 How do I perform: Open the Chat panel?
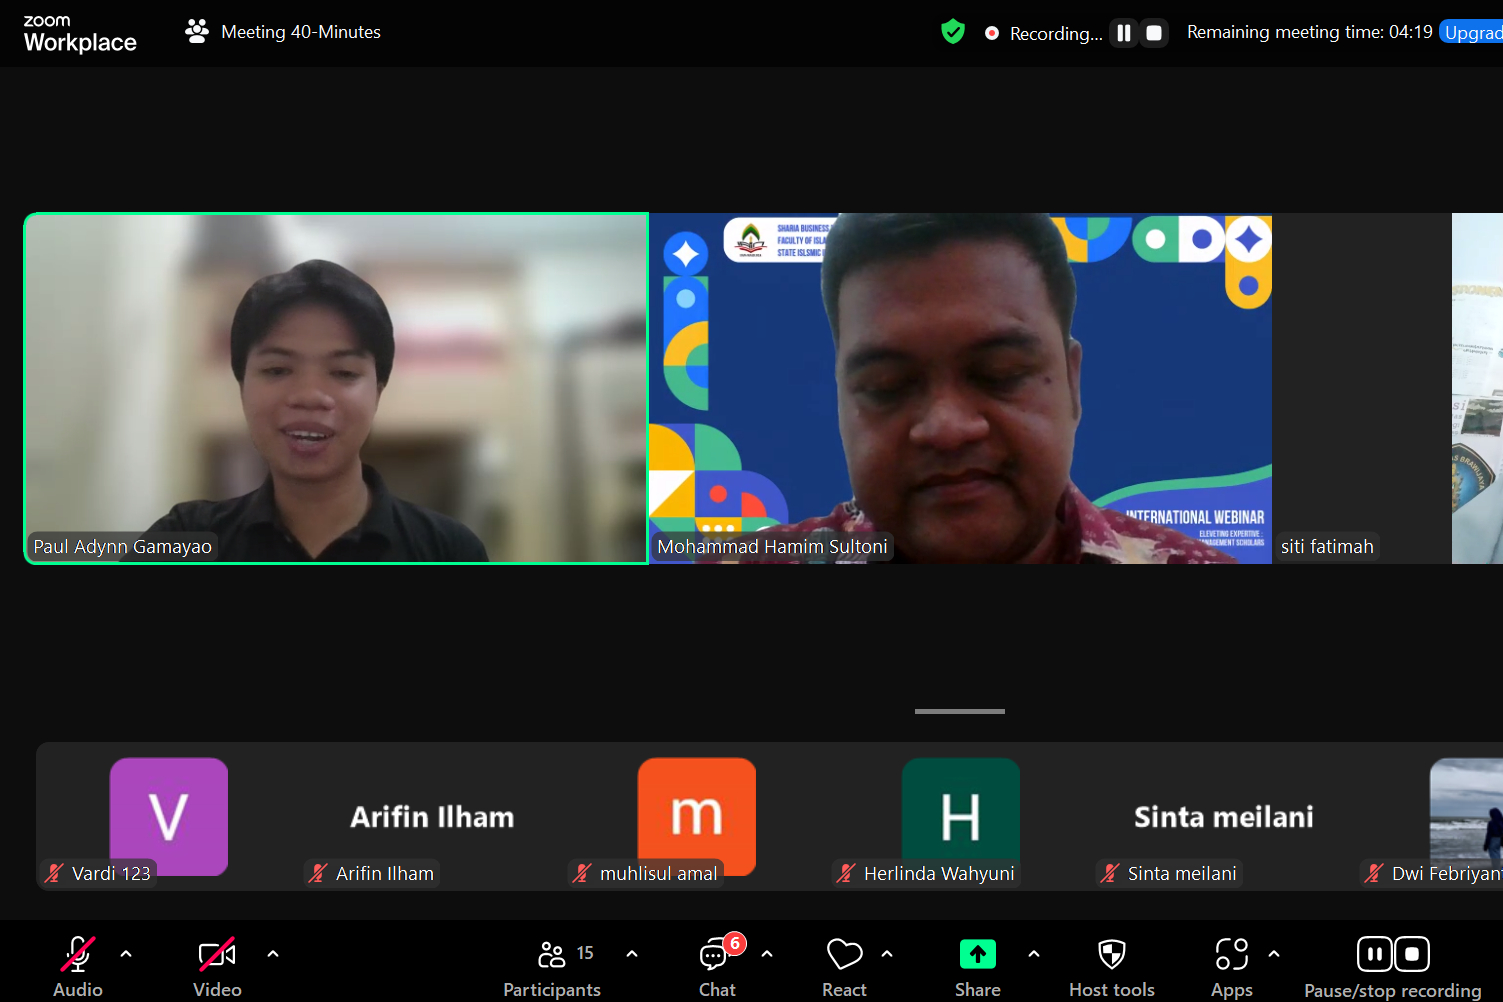pyautogui.click(x=715, y=955)
